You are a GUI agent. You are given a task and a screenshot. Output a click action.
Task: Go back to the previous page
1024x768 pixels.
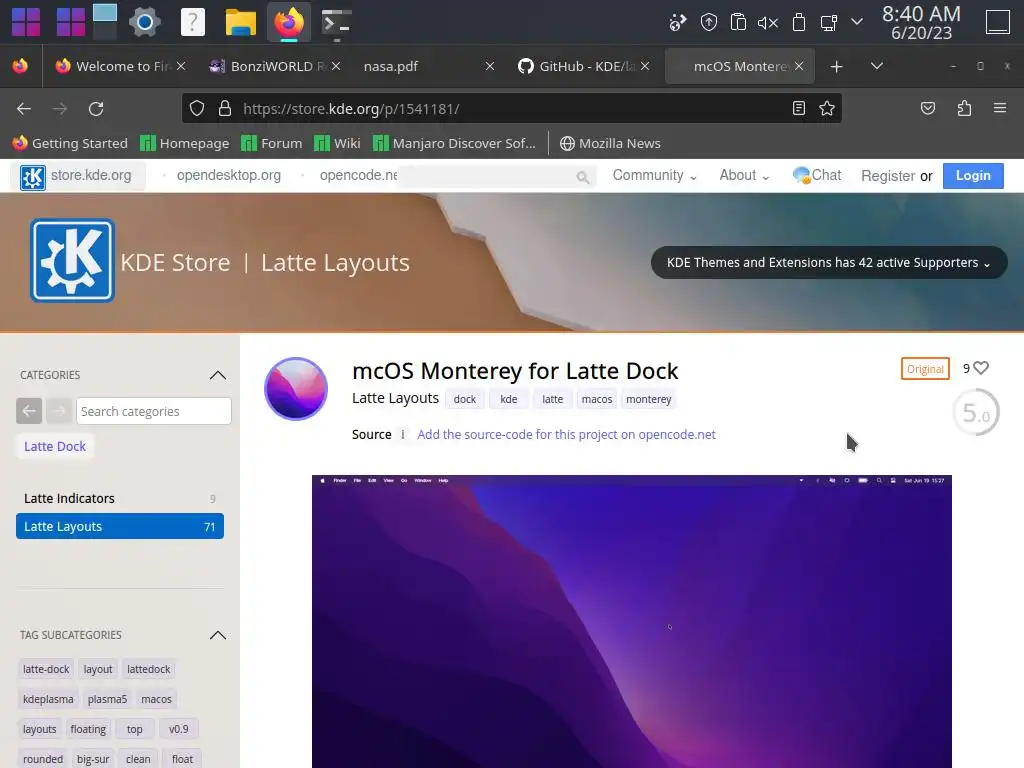24,108
